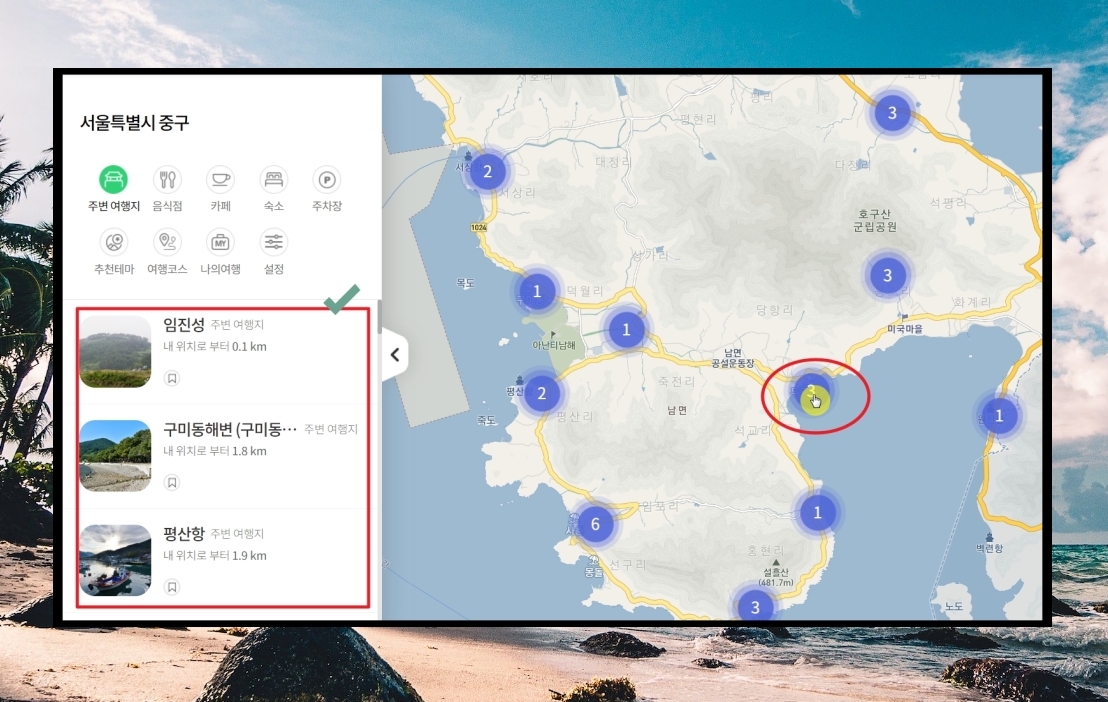Select cluster marker 2 near 서상

pos(487,171)
